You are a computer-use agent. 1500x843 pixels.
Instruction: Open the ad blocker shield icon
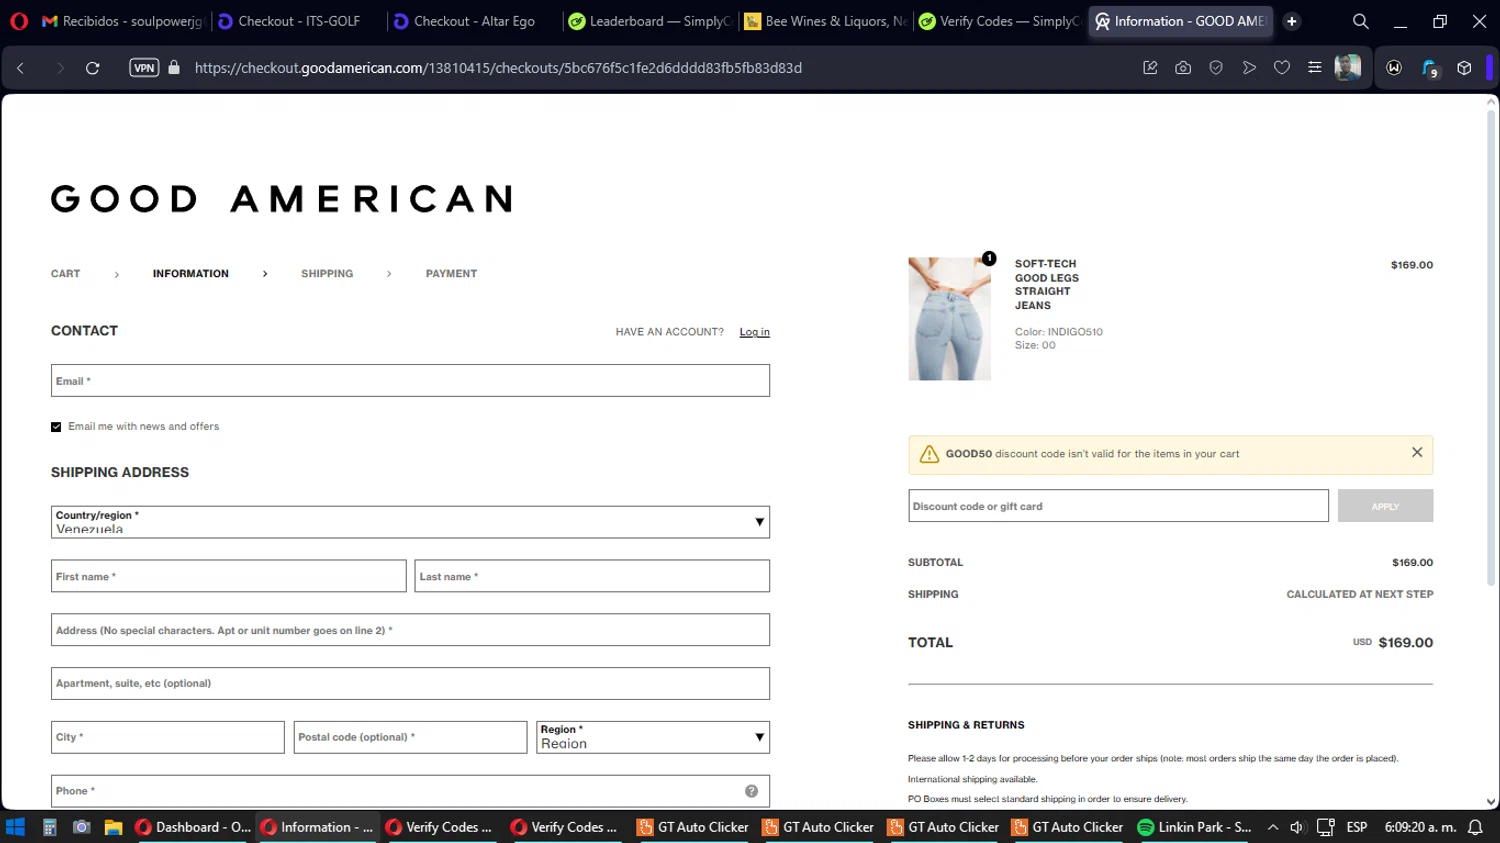1216,68
